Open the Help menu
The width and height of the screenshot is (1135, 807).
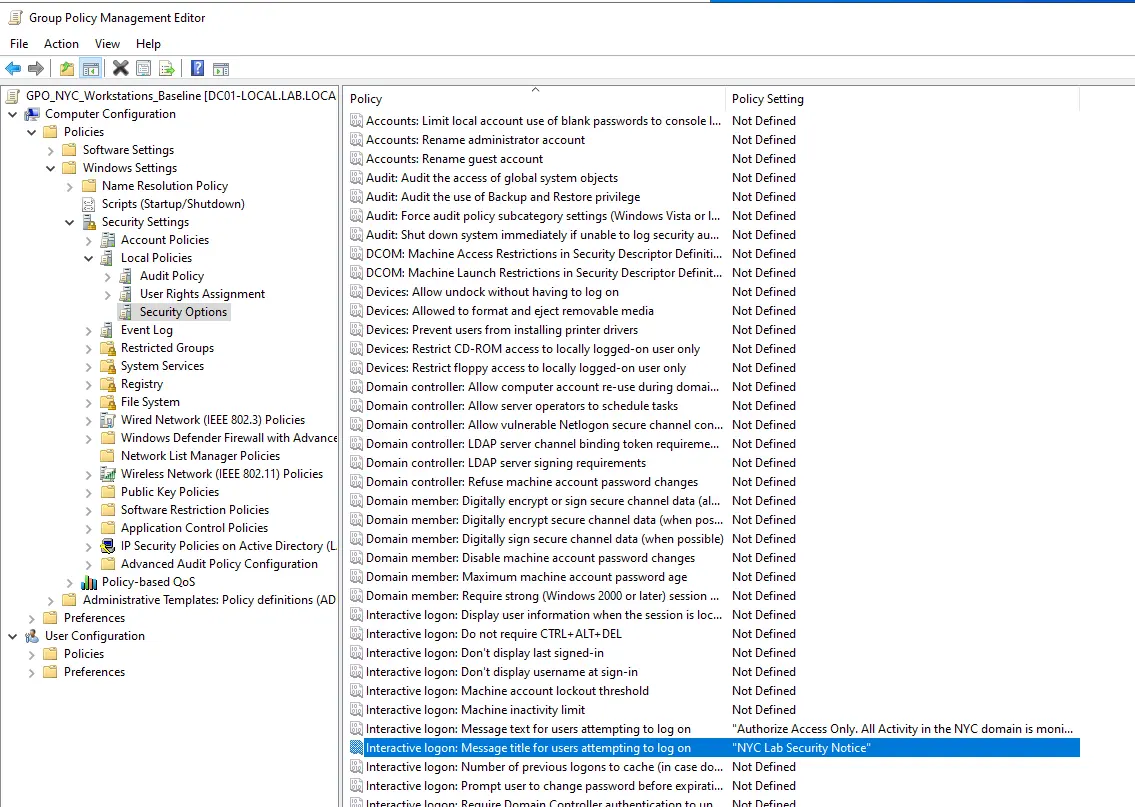click(148, 43)
